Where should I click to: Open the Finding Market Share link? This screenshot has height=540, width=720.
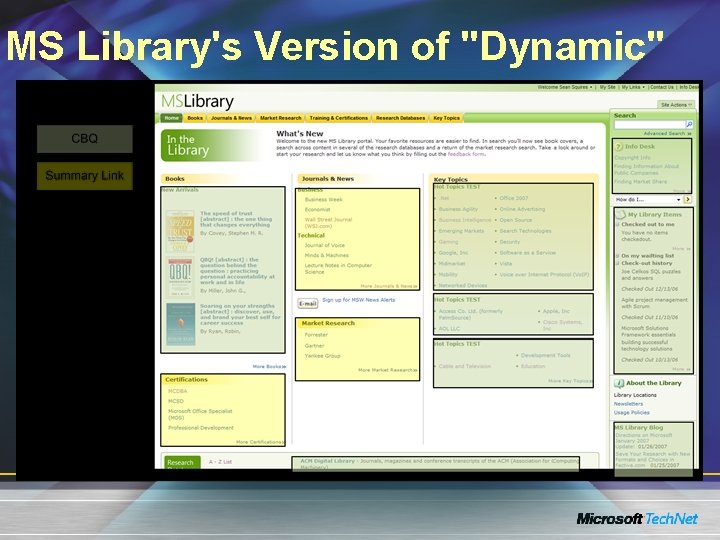tap(640, 182)
